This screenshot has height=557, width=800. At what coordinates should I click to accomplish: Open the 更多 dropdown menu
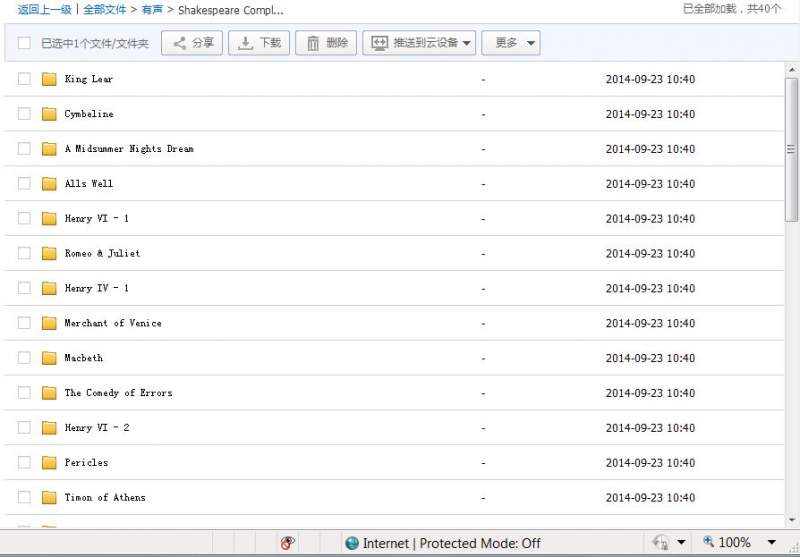(511, 43)
